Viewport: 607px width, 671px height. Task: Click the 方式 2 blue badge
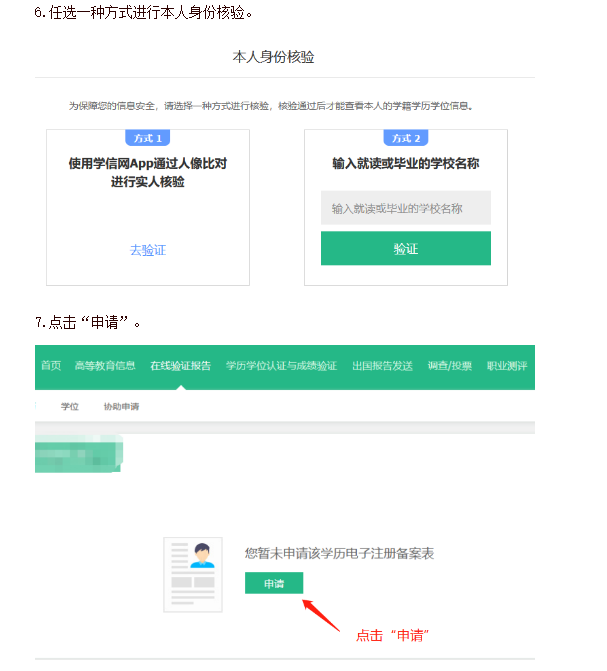click(x=406, y=138)
